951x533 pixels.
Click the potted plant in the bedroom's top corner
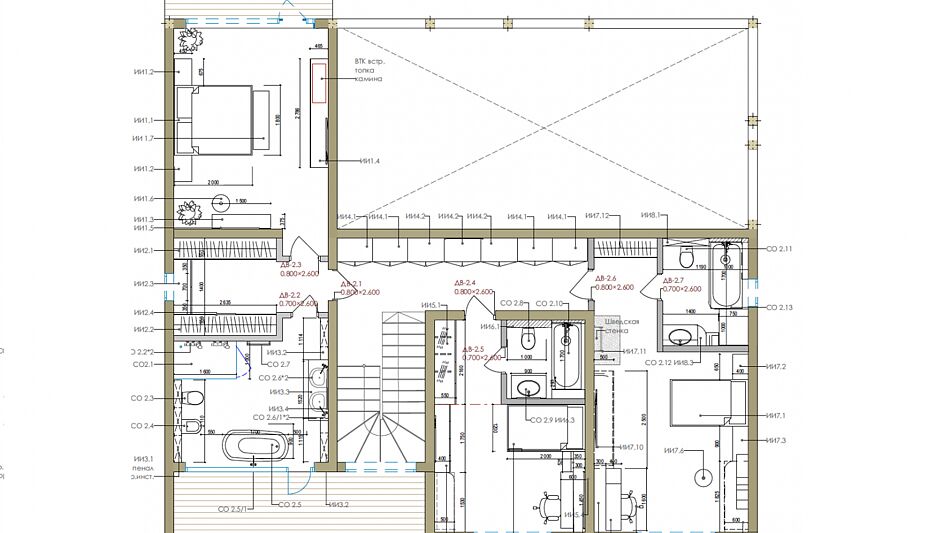pos(190,41)
